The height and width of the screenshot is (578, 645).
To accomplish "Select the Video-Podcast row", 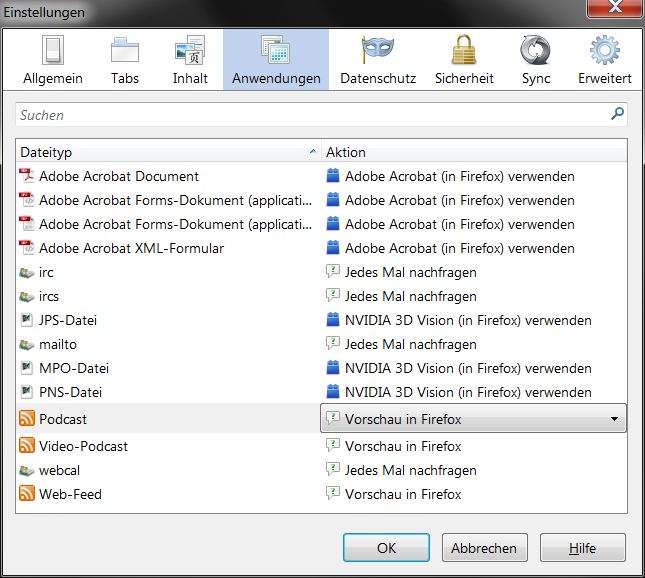I will (321, 446).
